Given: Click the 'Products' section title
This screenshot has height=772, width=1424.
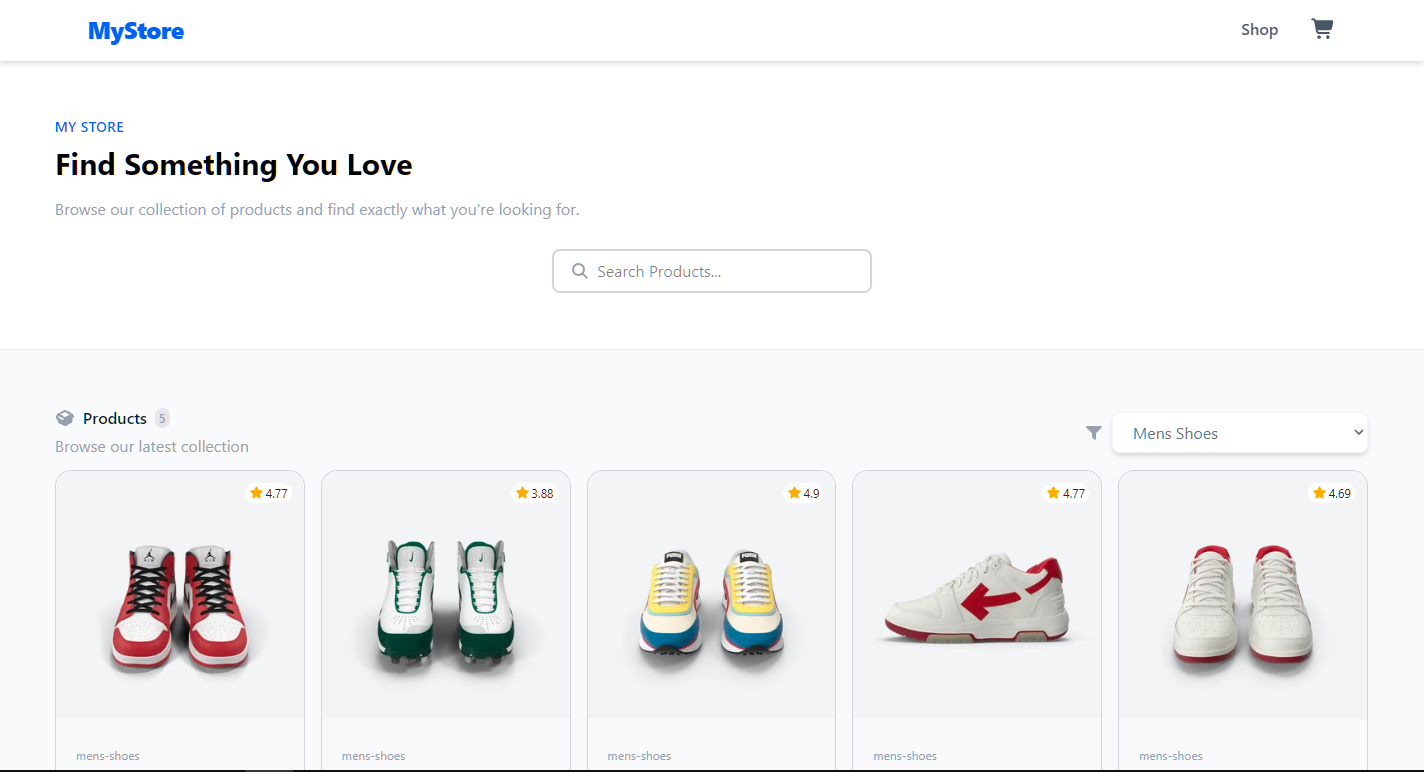Looking at the screenshot, I should (x=115, y=418).
